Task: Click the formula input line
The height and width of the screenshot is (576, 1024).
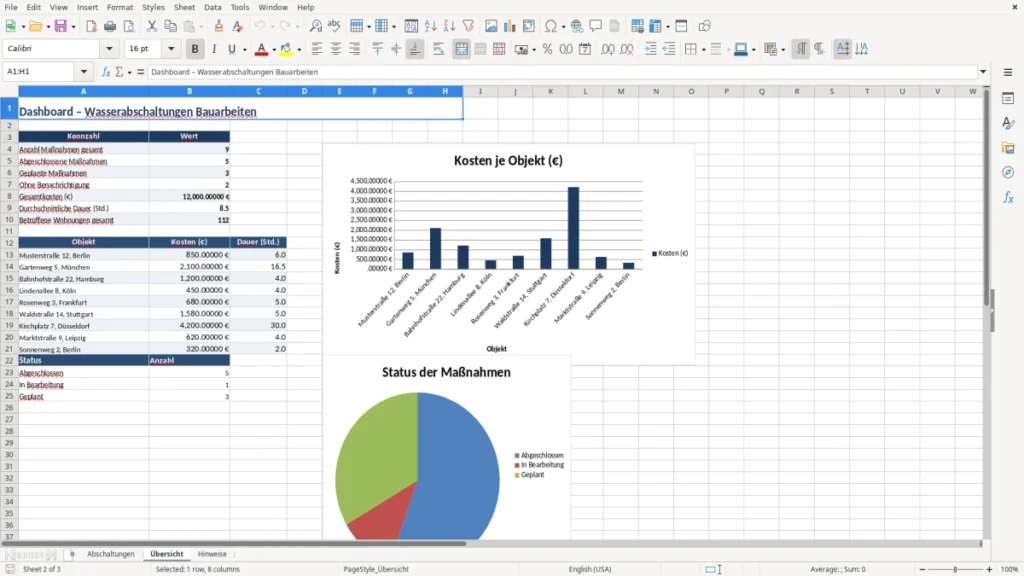Action: (562, 72)
